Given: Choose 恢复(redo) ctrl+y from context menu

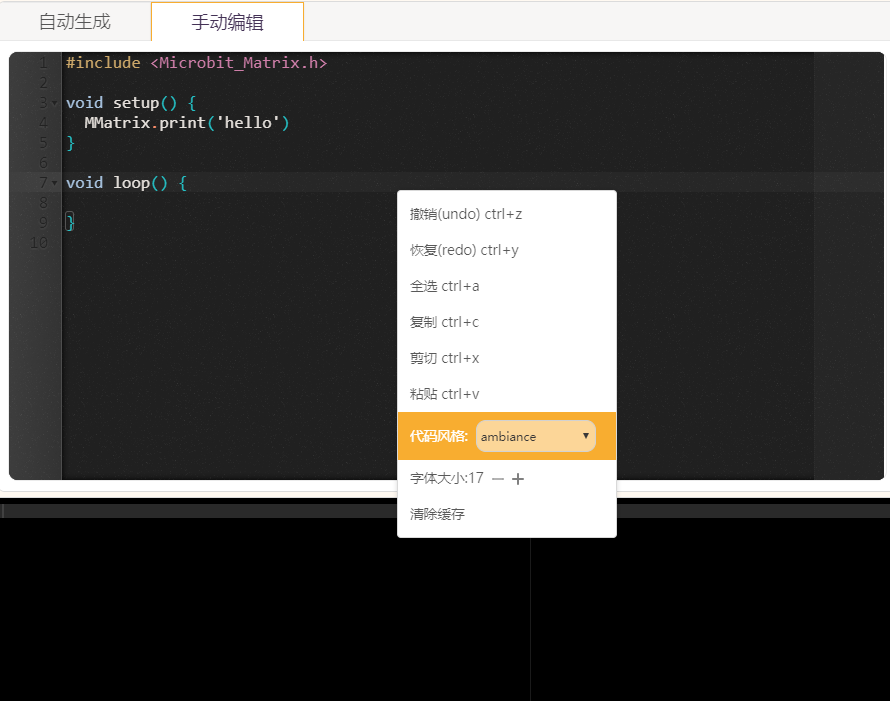Looking at the screenshot, I should point(506,250).
